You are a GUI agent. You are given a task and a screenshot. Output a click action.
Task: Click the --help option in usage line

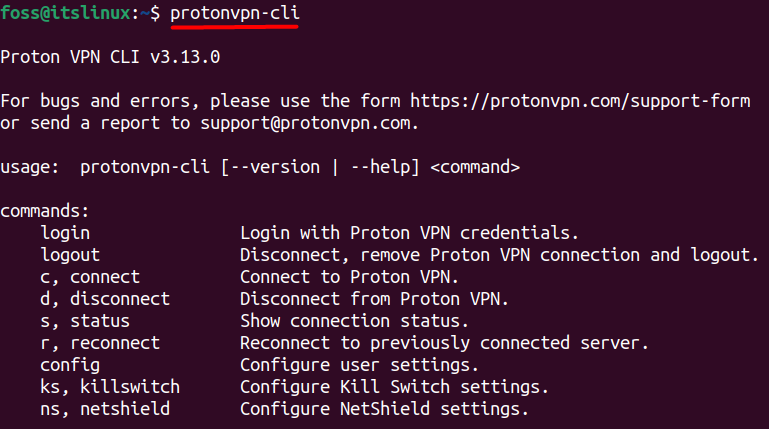coord(380,167)
